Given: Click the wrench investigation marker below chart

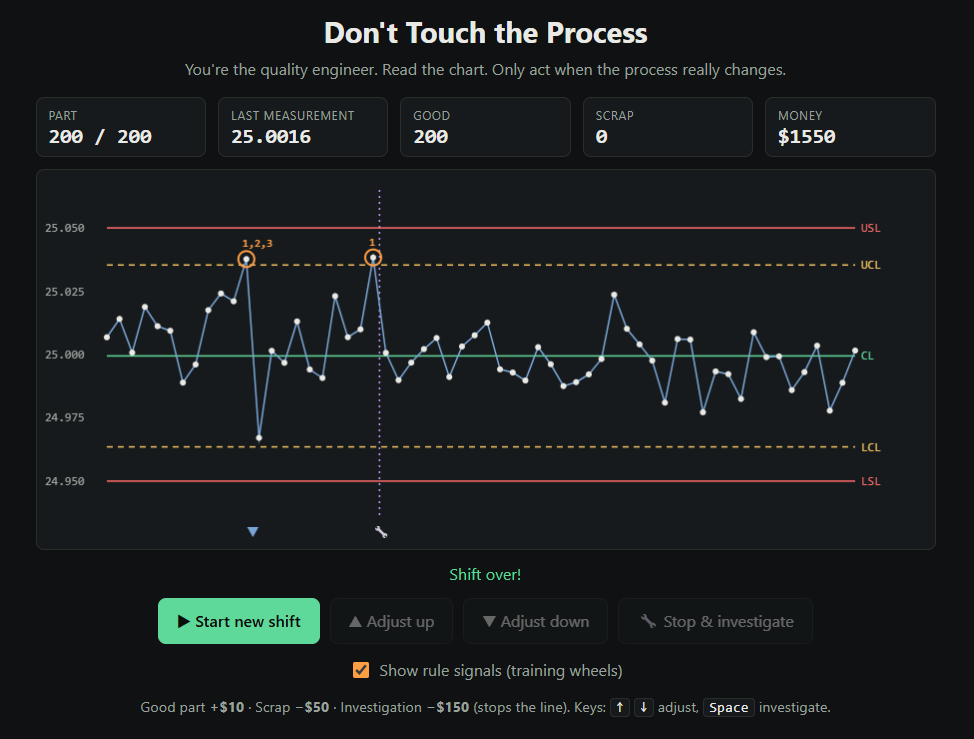Looking at the screenshot, I should point(381,532).
